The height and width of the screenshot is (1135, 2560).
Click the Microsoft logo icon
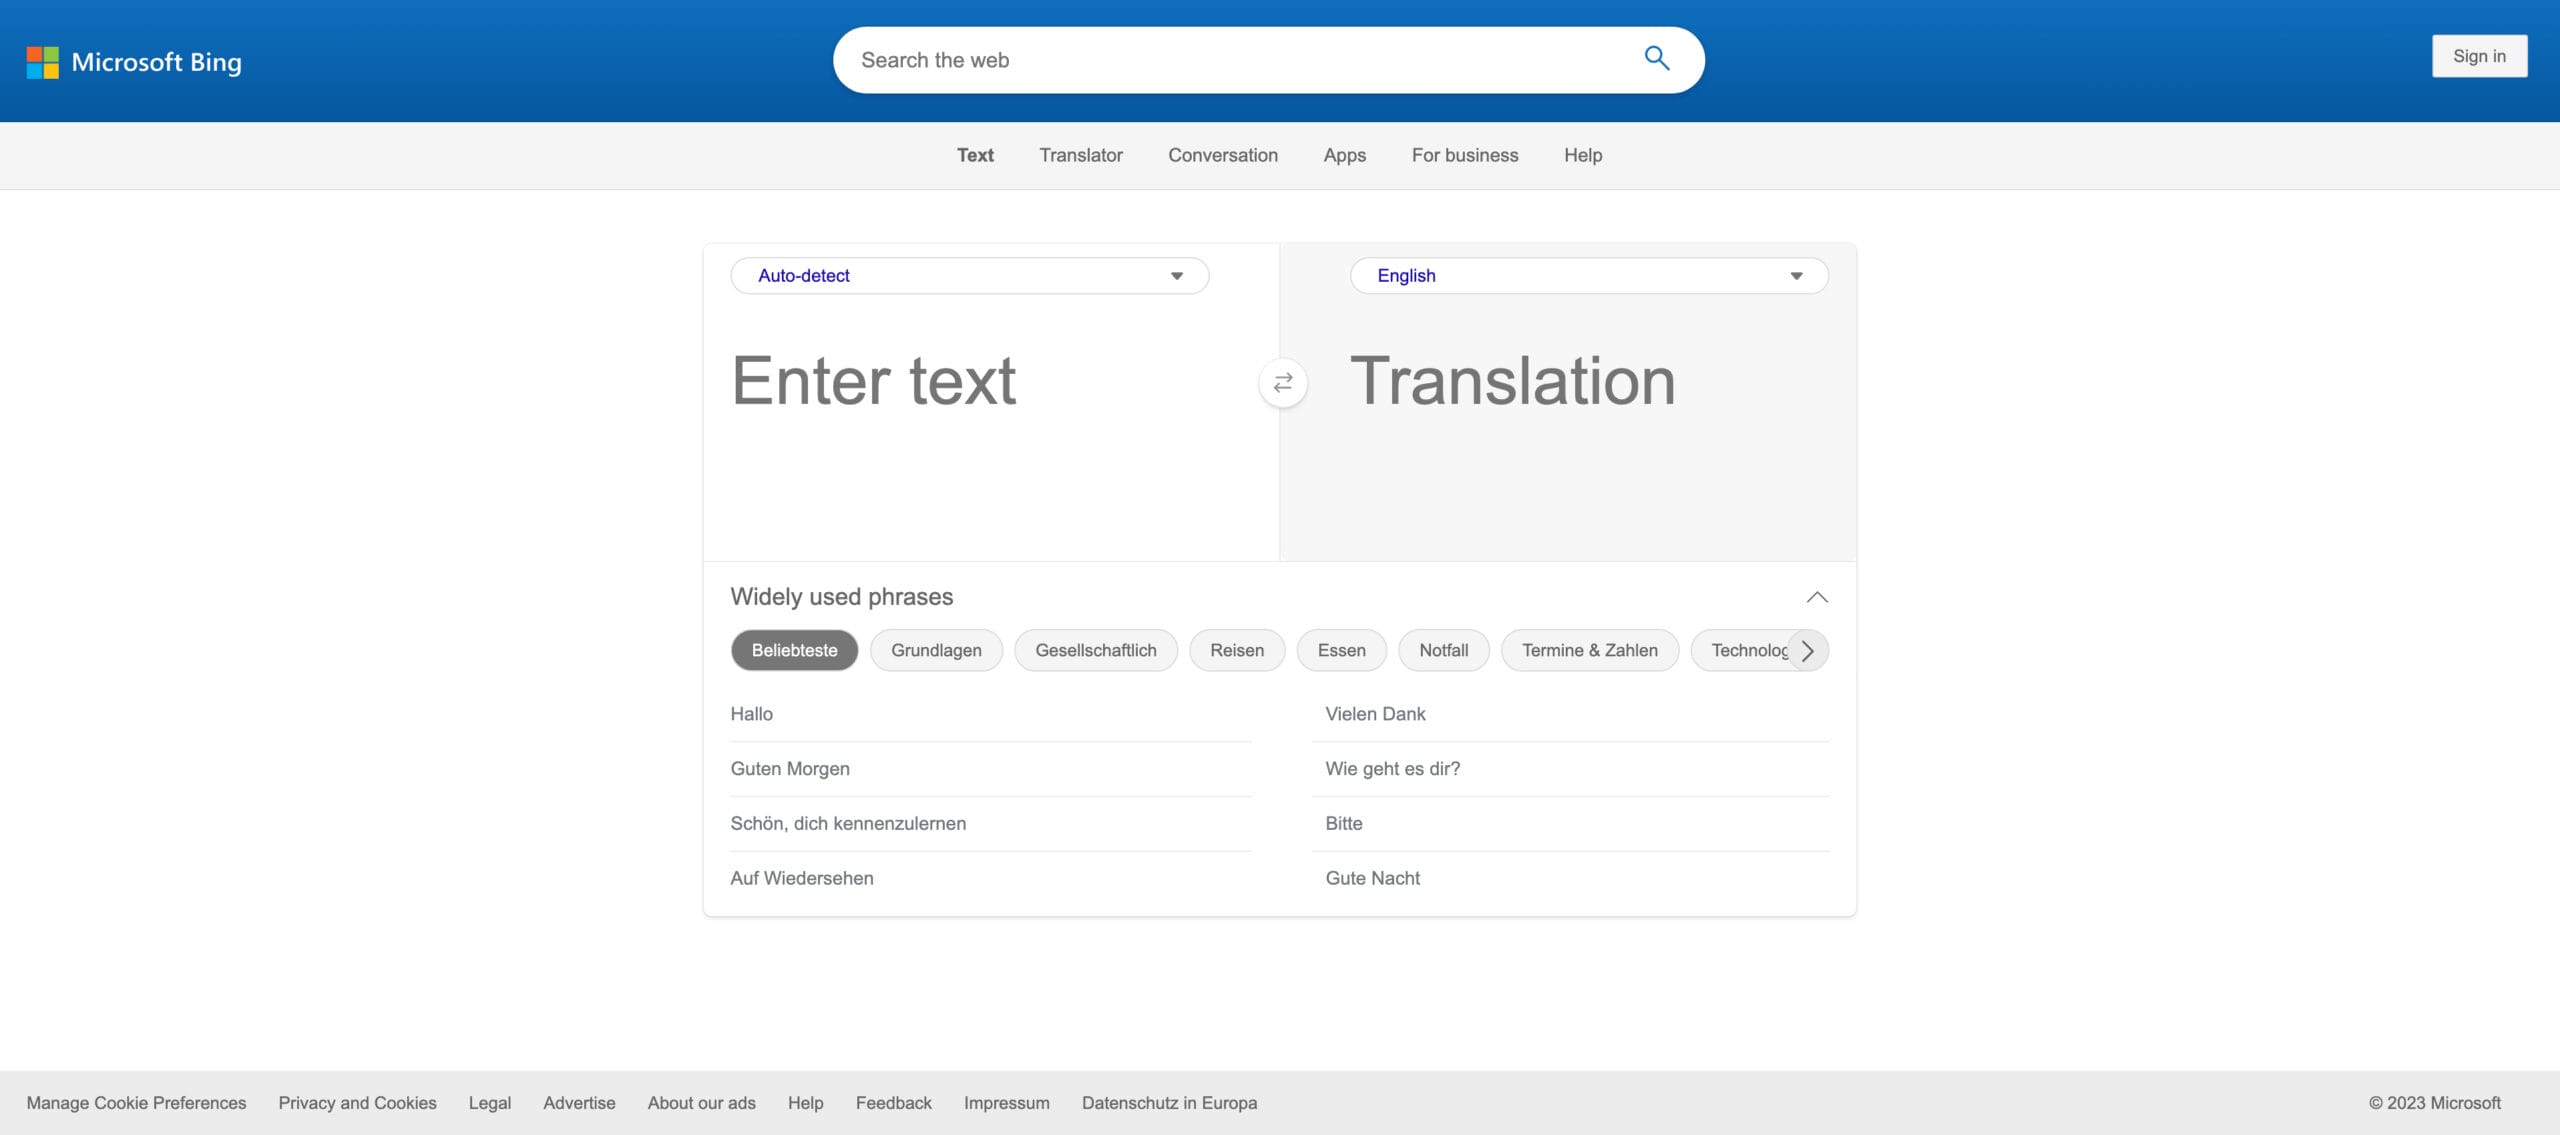[x=42, y=60]
